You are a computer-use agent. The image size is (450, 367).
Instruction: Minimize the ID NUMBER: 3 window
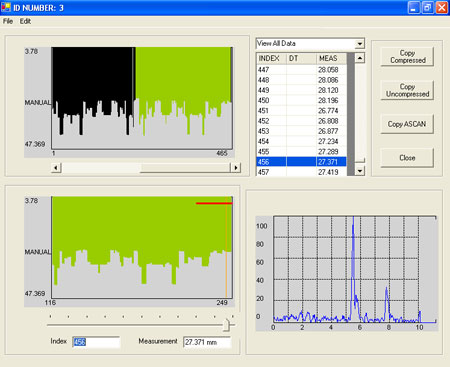pos(413,7)
